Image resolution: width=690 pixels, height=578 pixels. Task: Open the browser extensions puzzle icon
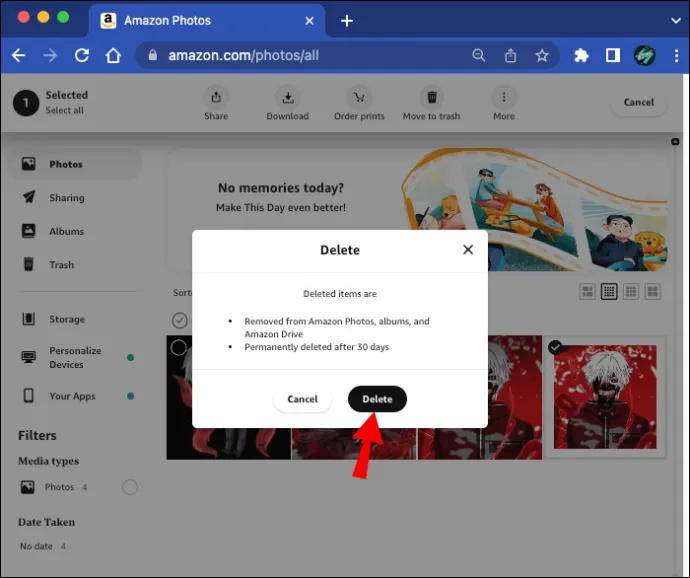581,55
